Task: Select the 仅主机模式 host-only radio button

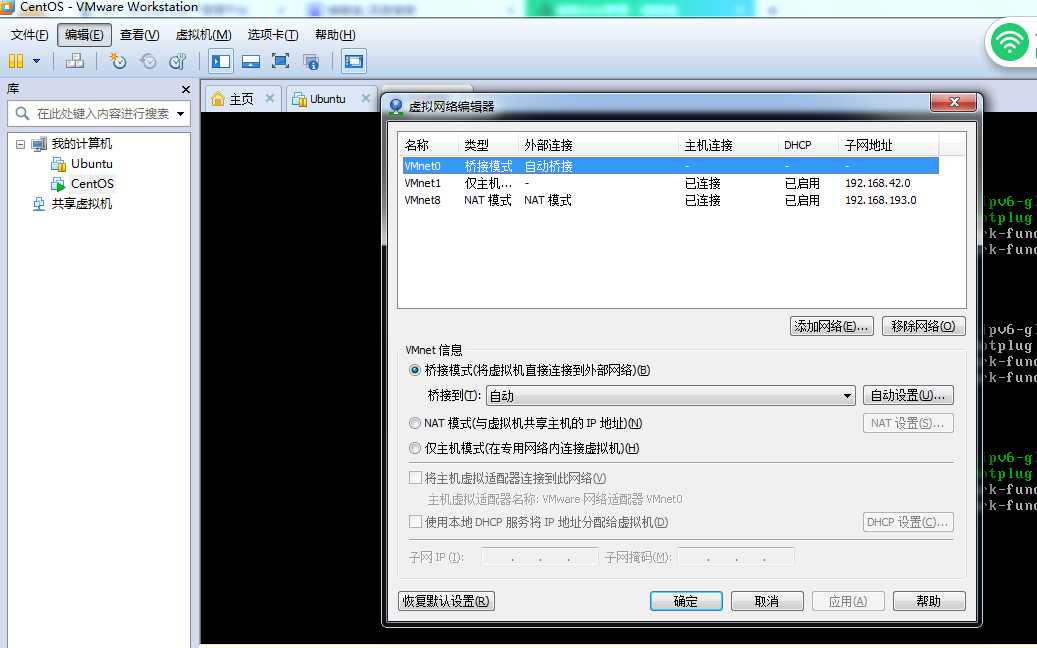Action: coord(415,448)
